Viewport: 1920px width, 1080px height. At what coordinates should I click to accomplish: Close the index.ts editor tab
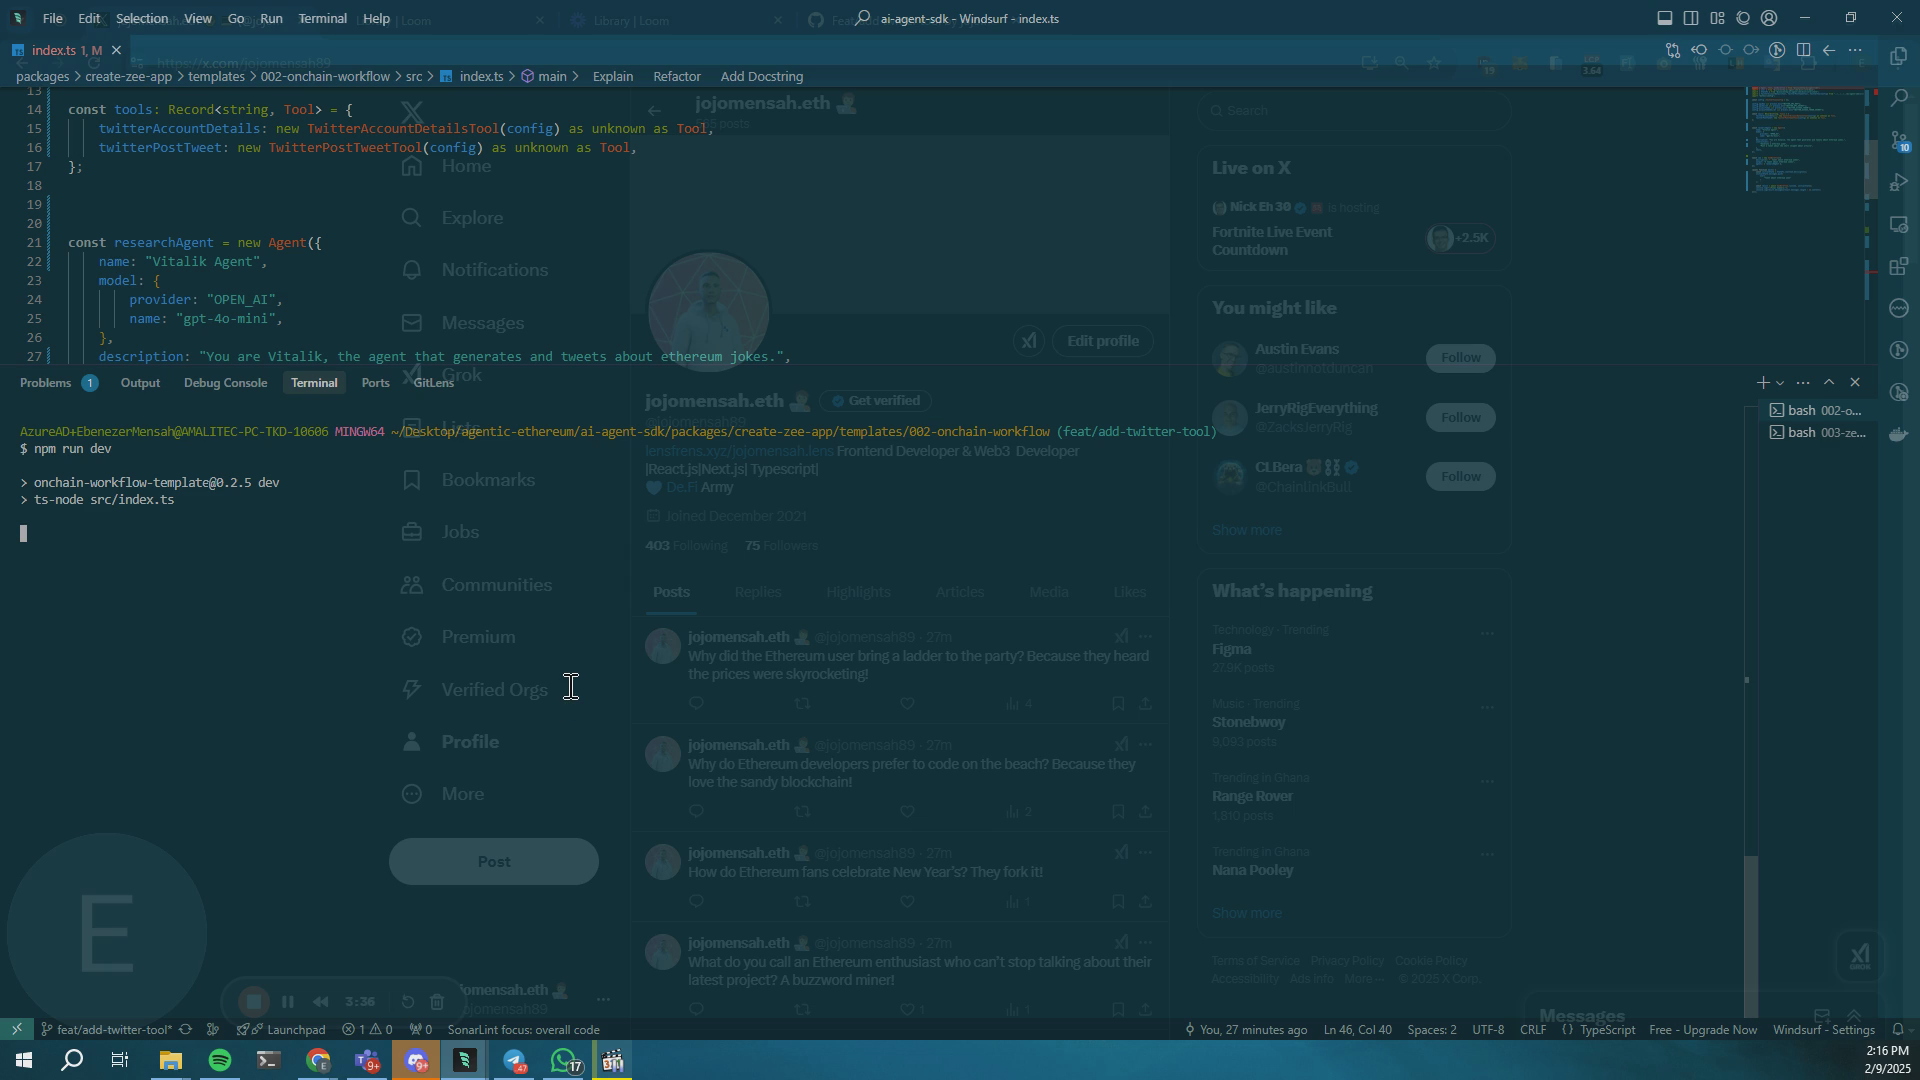116,50
